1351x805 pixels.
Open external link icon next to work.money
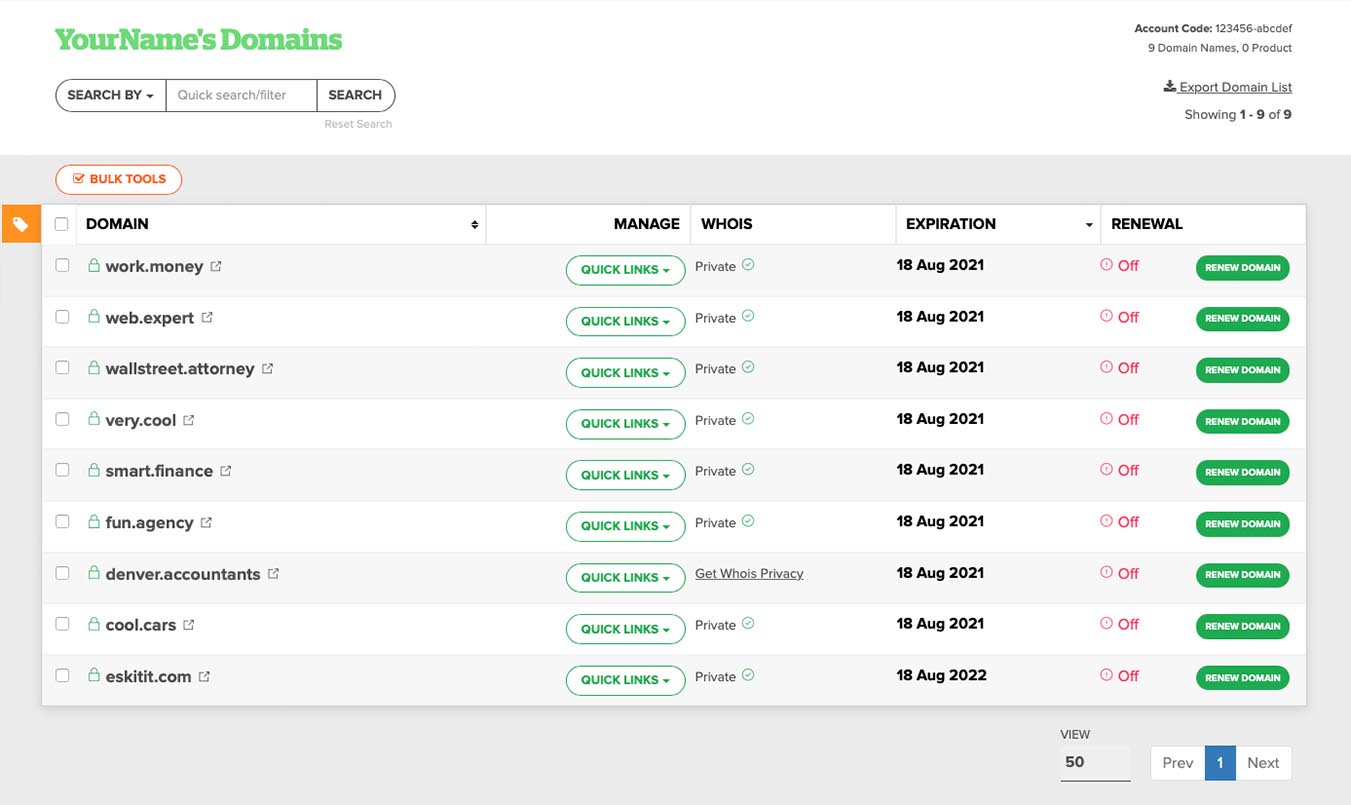pos(216,266)
